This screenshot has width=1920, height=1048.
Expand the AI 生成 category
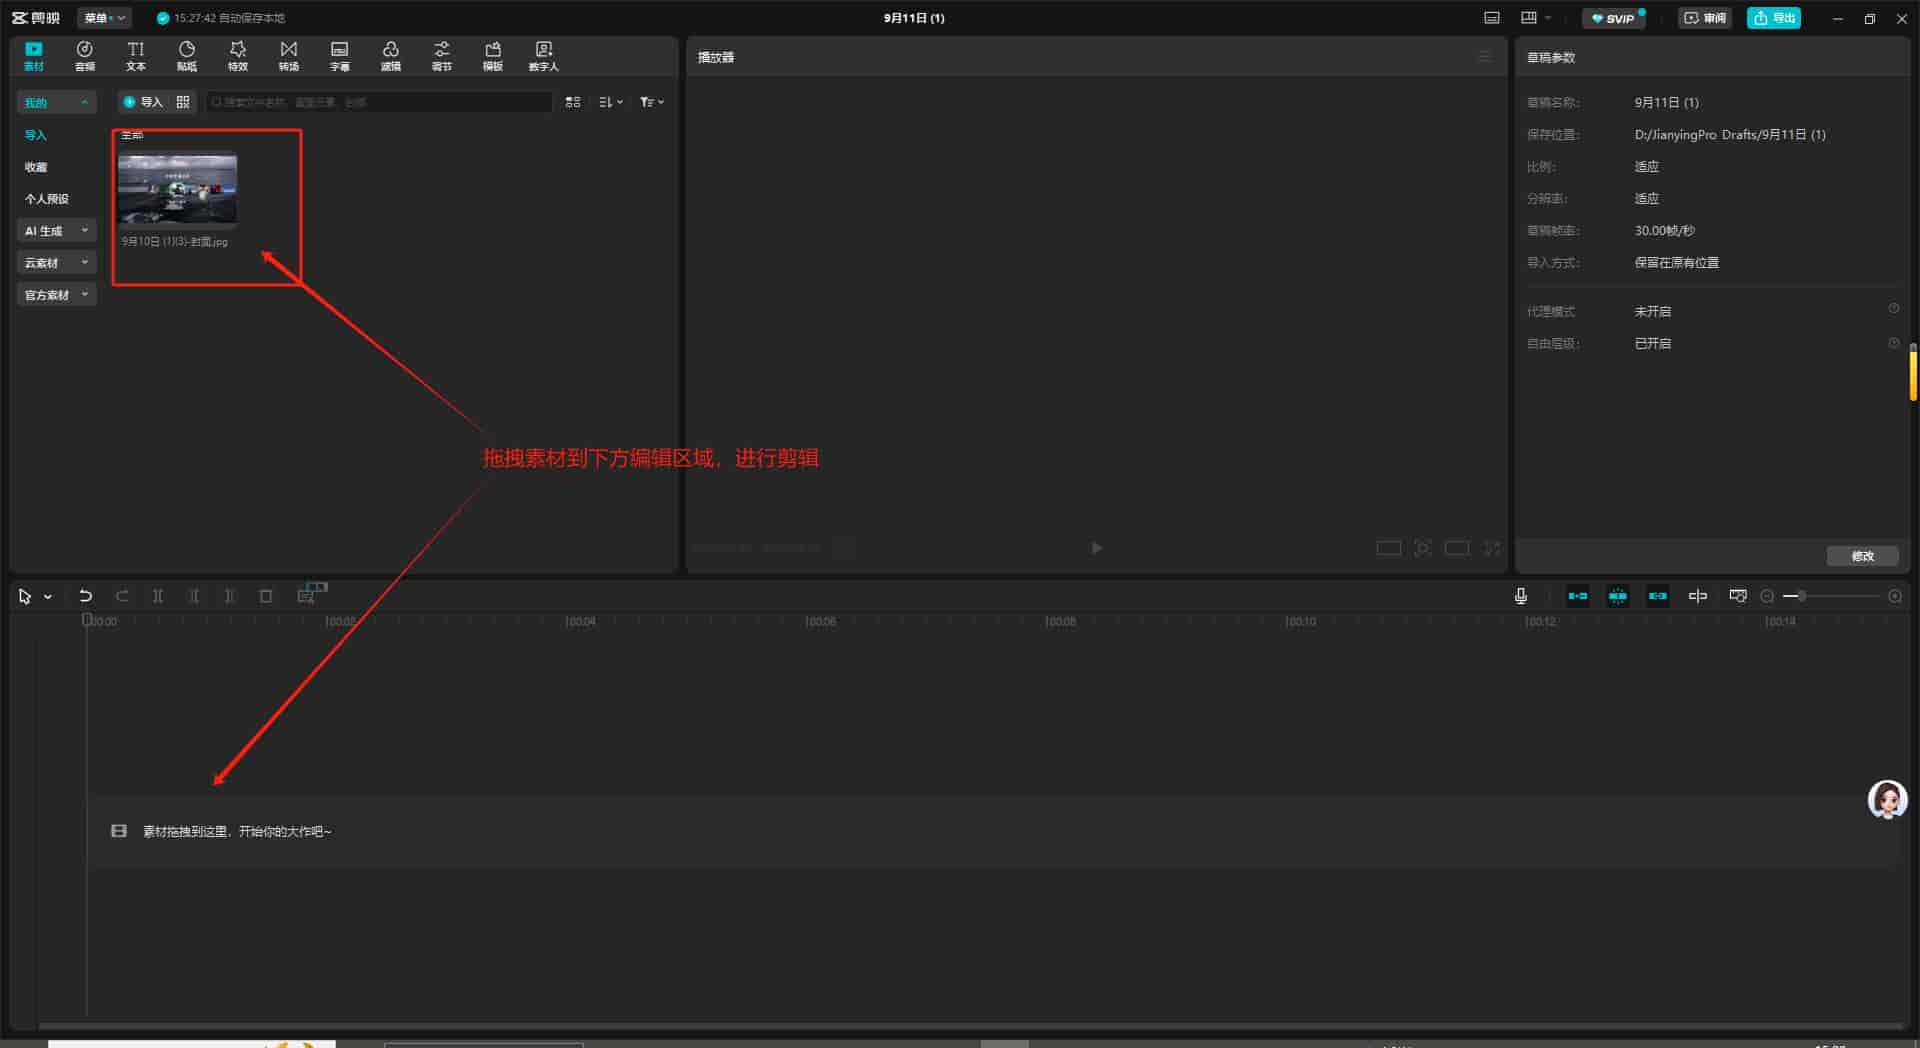(57, 231)
